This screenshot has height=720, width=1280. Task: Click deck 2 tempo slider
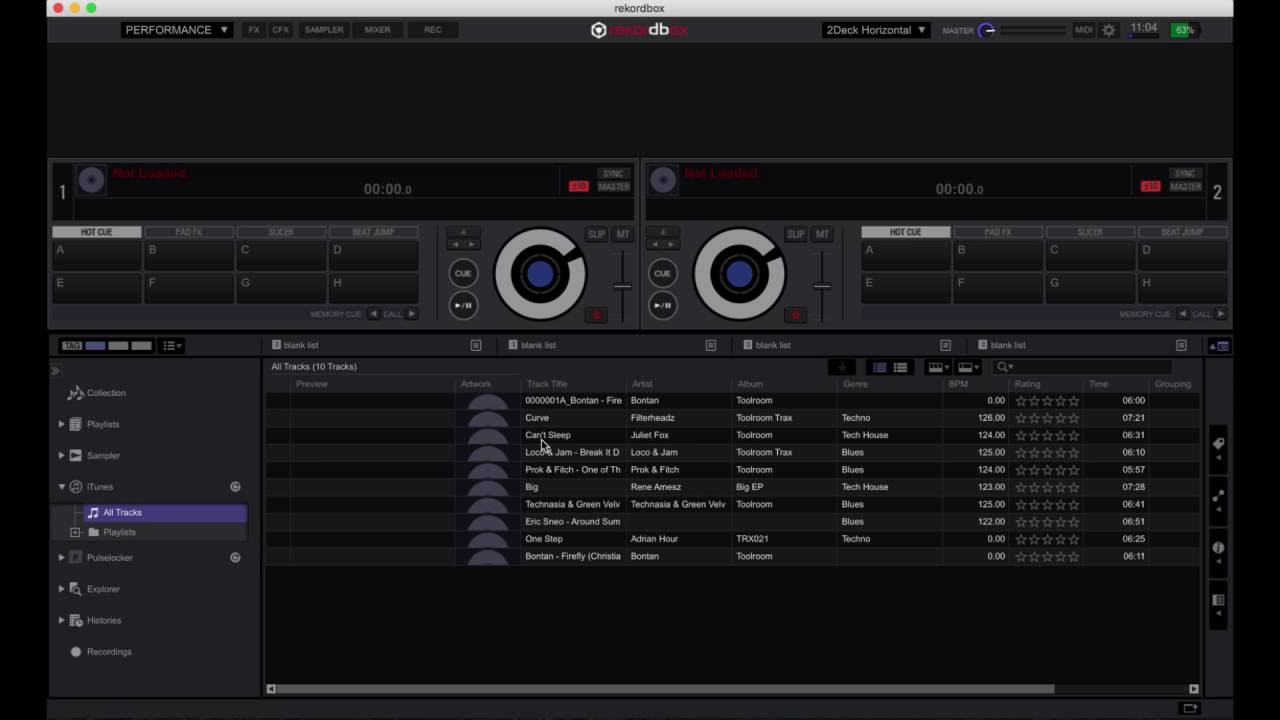[x=821, y=286]
